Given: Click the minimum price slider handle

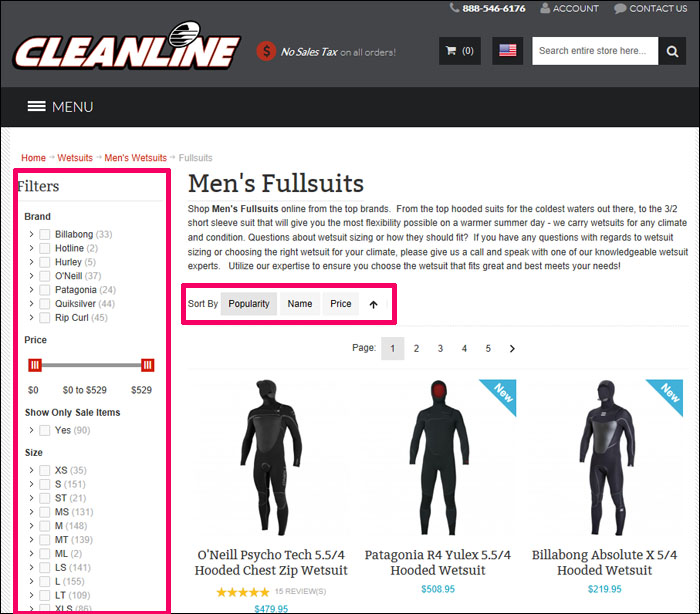Looking at the screenshot, I should pos(35,365).
